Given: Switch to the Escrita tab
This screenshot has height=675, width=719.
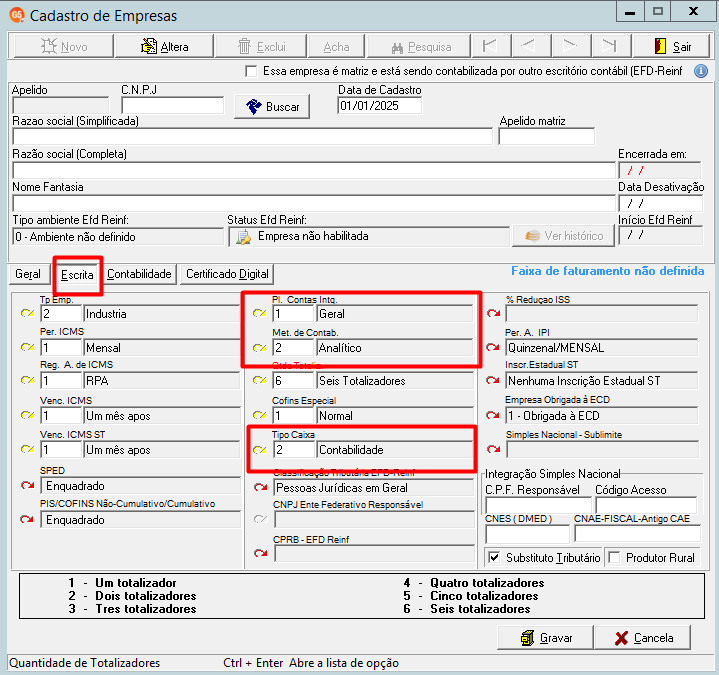Looking at the screenshot, I should [x=77, y=275].
